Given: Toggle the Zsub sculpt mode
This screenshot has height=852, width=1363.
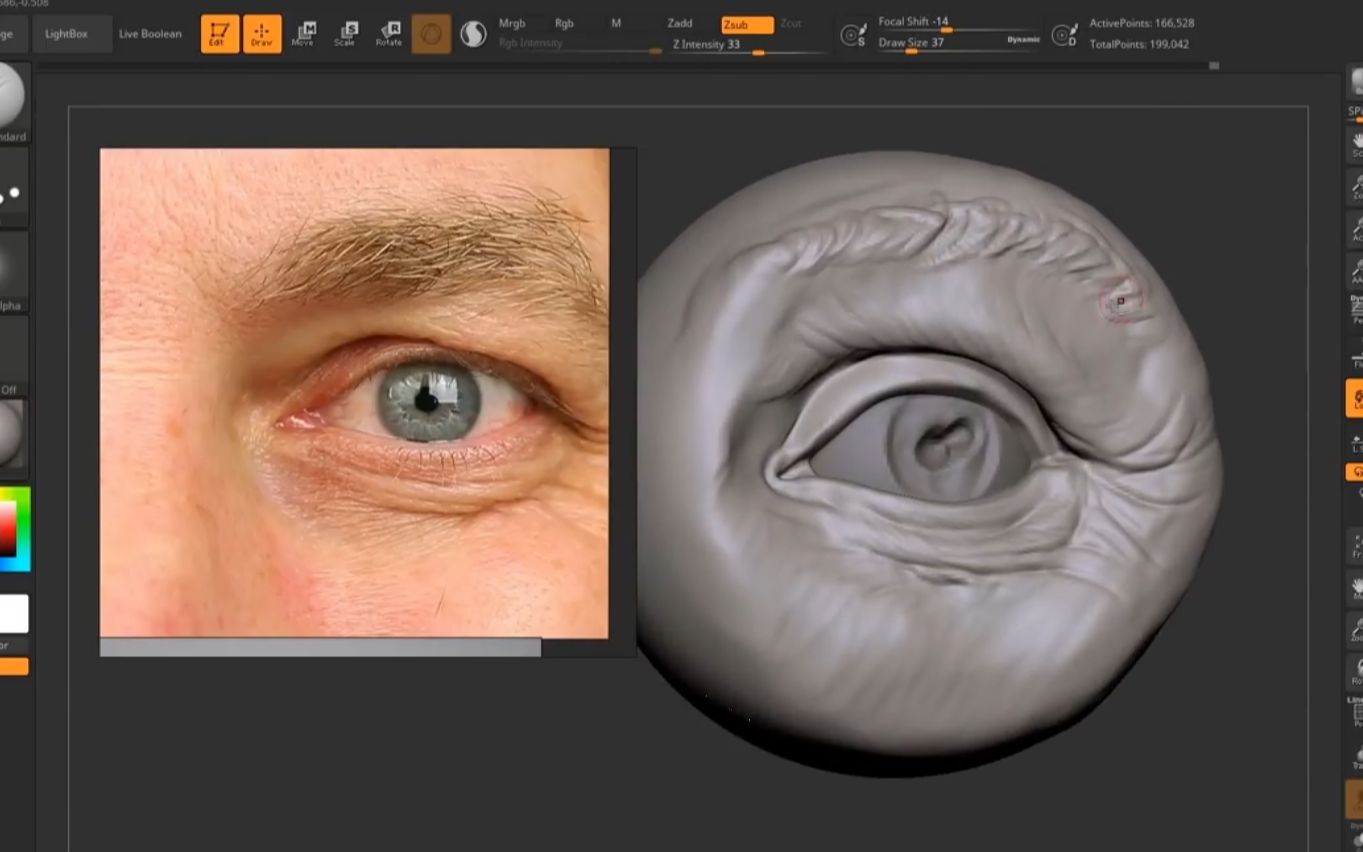Looking at the screenshot, I should pos(747,25).
